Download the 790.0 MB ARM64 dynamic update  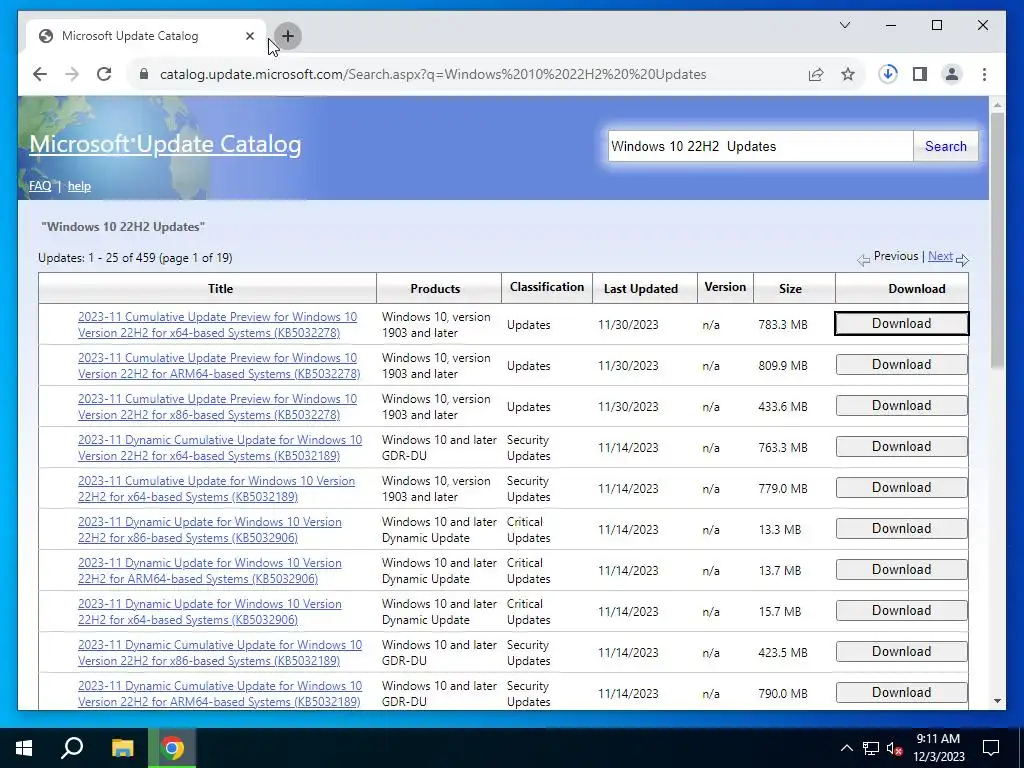(x=901, y=692)
